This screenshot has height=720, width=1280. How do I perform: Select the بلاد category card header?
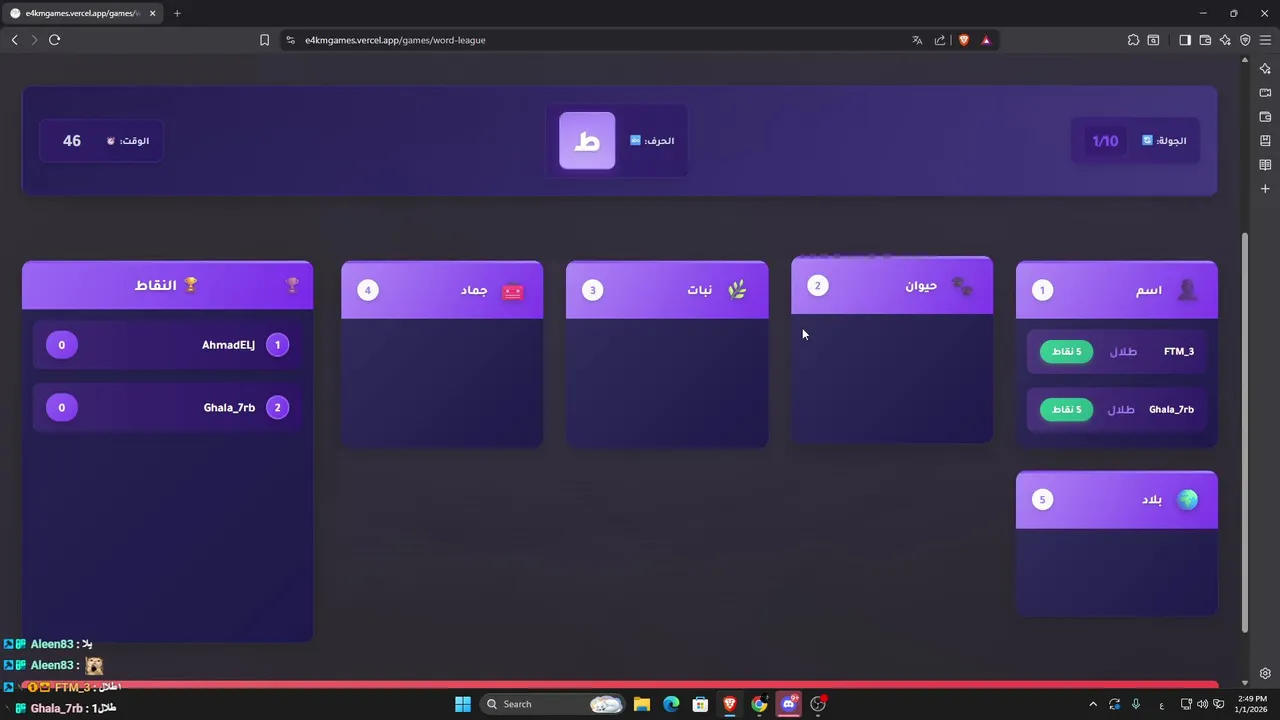coord(1117,500)
